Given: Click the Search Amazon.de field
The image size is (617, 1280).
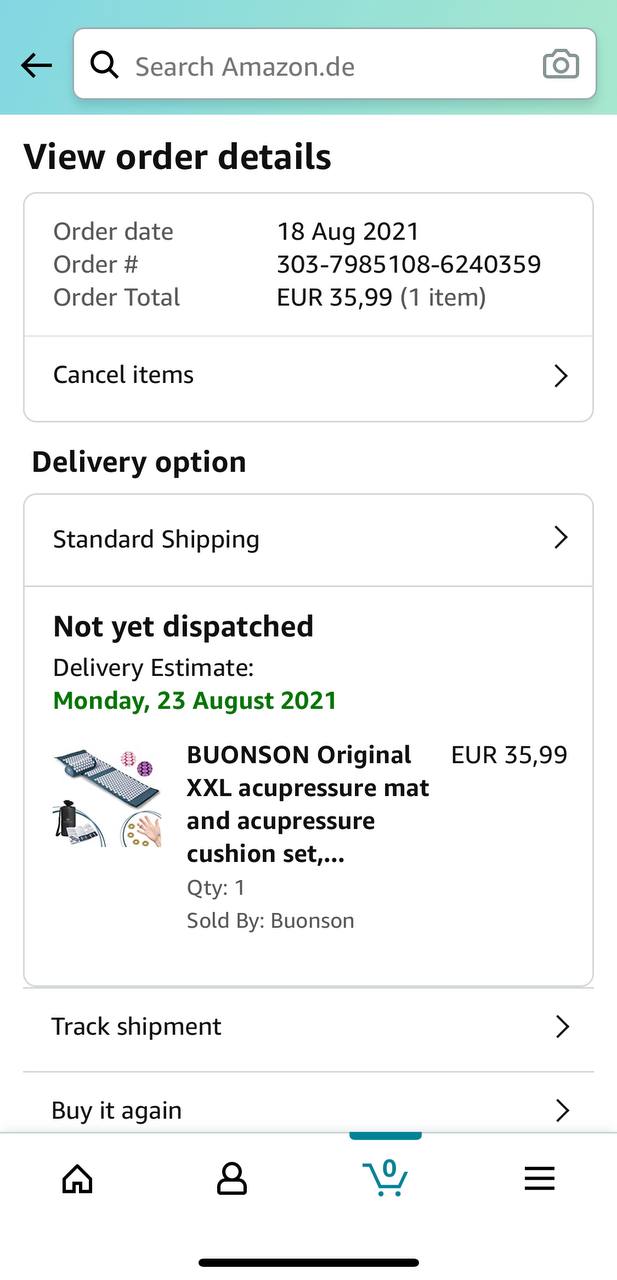Looking at the screenshot, I should click(335, 64).
